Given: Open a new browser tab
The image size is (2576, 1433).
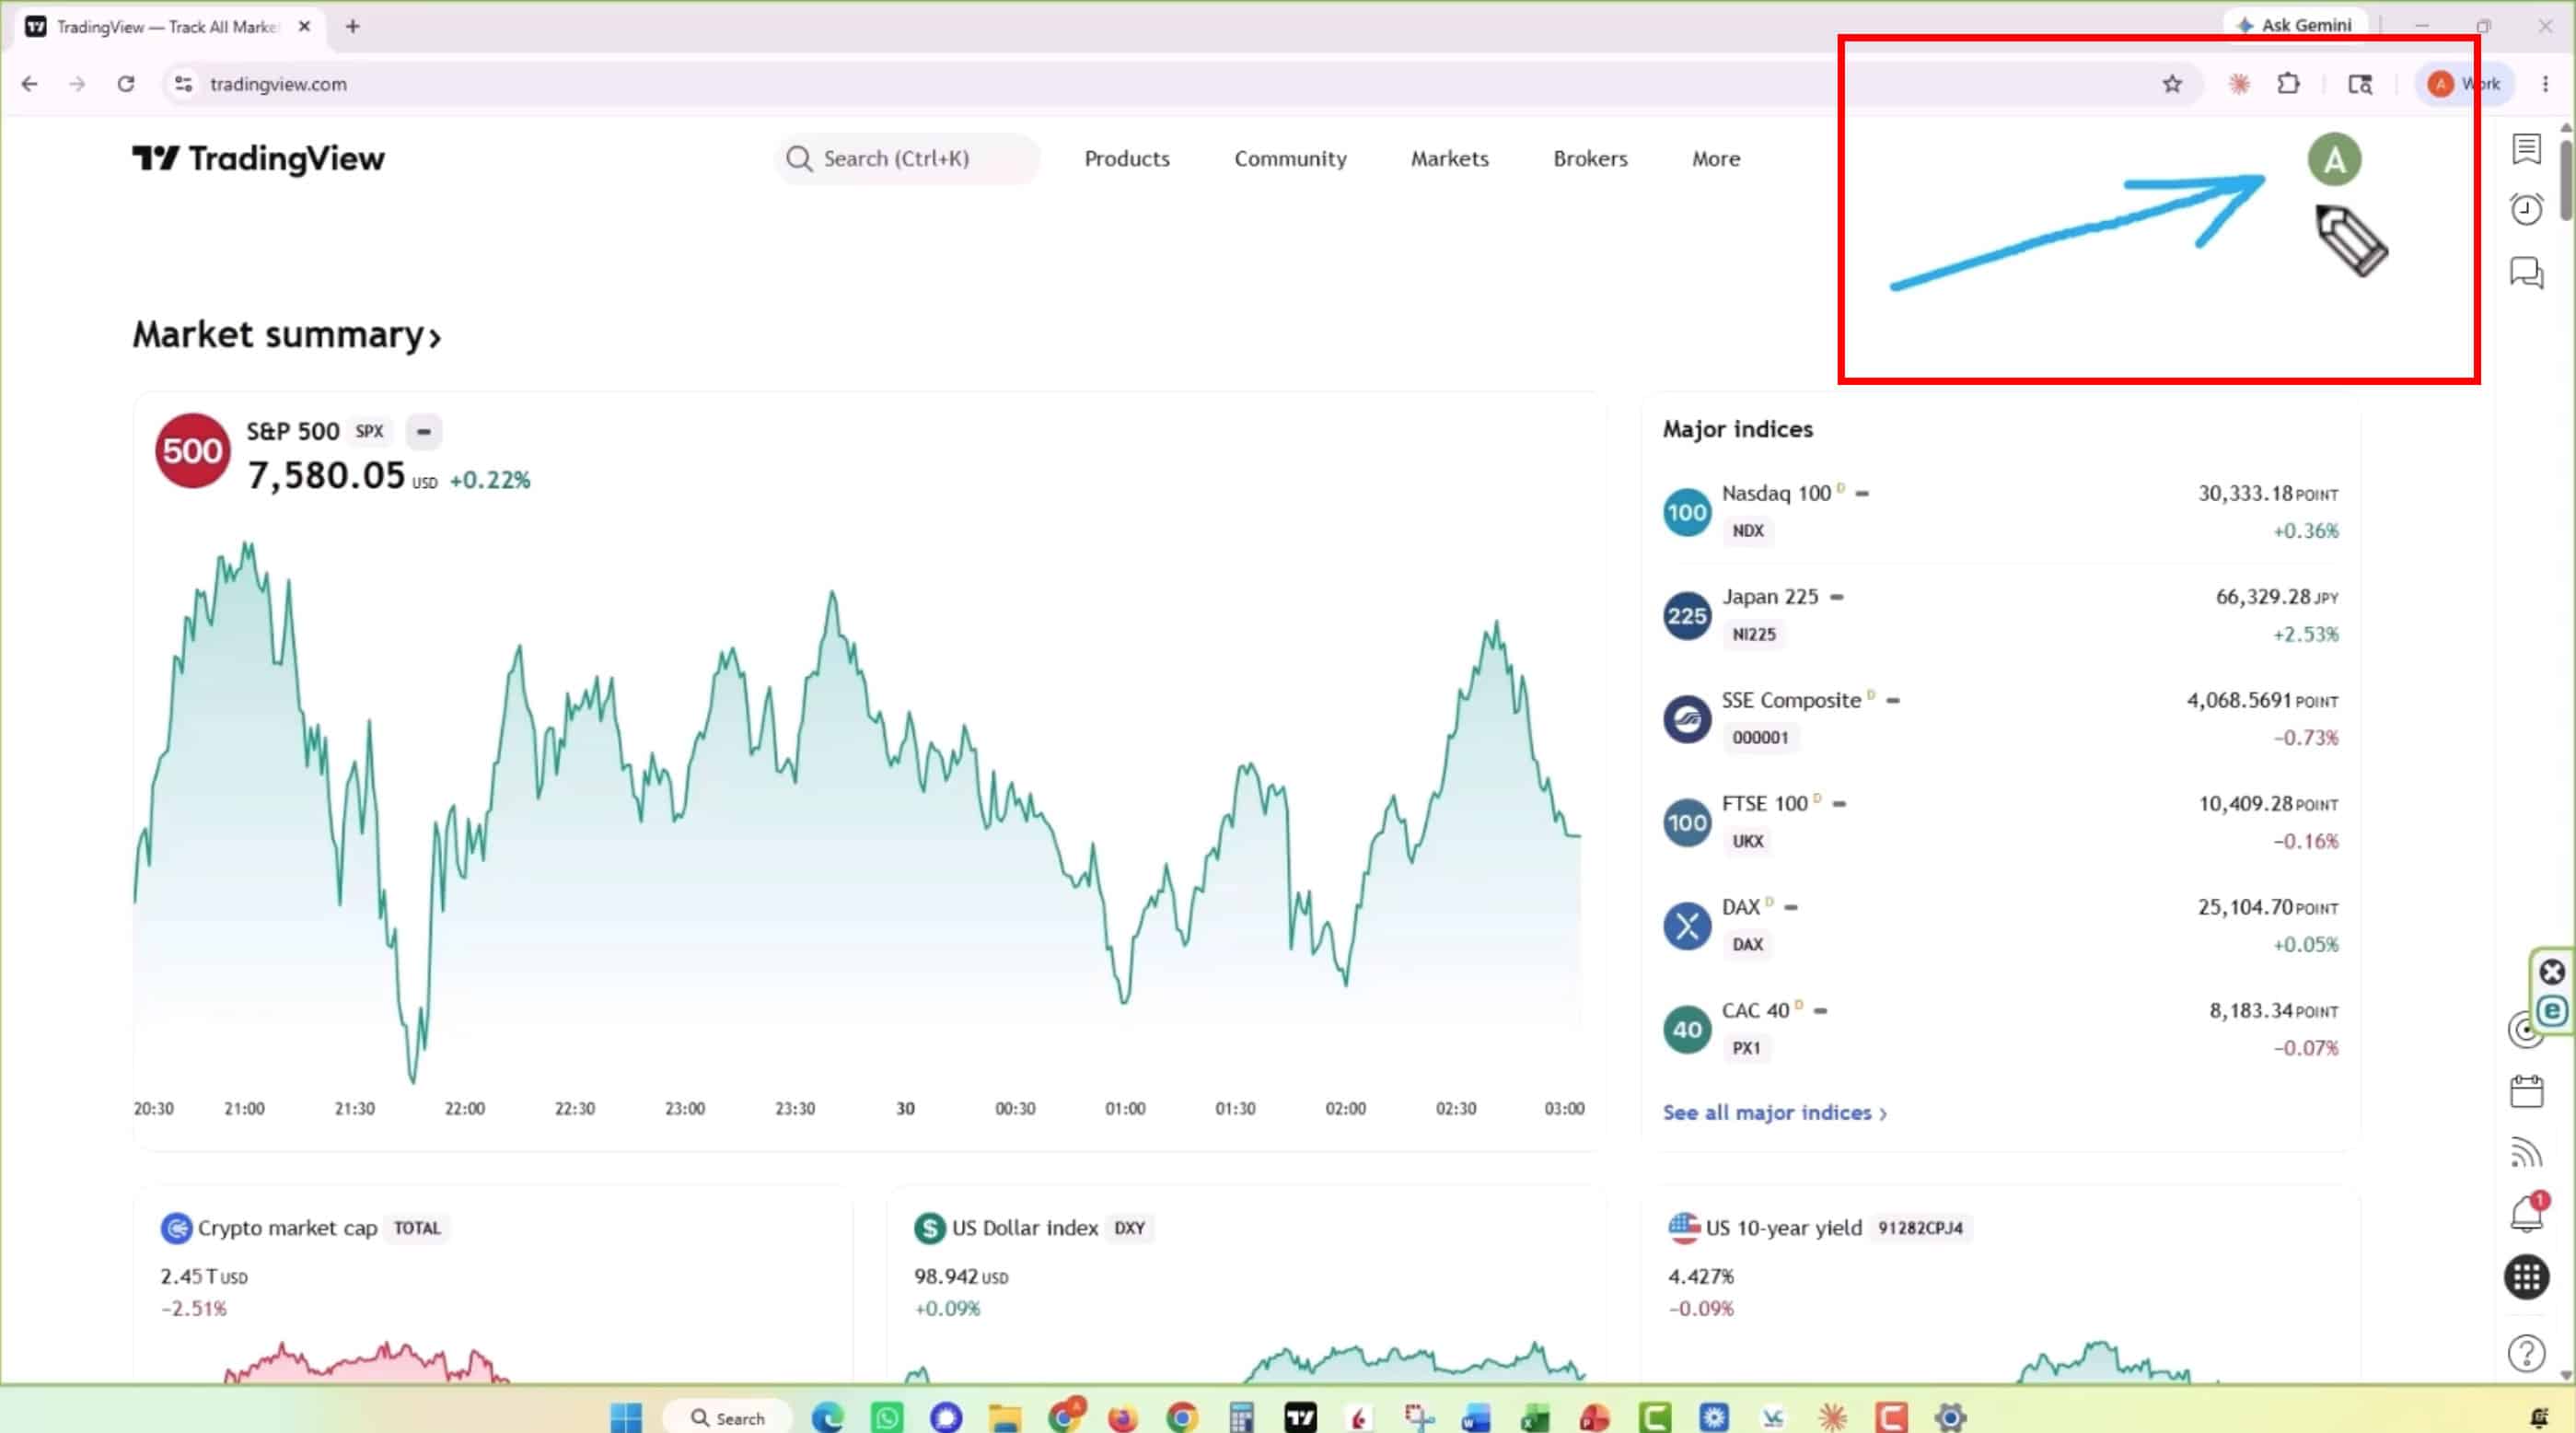Looking at the screenshot, I should tap(352, 27).
